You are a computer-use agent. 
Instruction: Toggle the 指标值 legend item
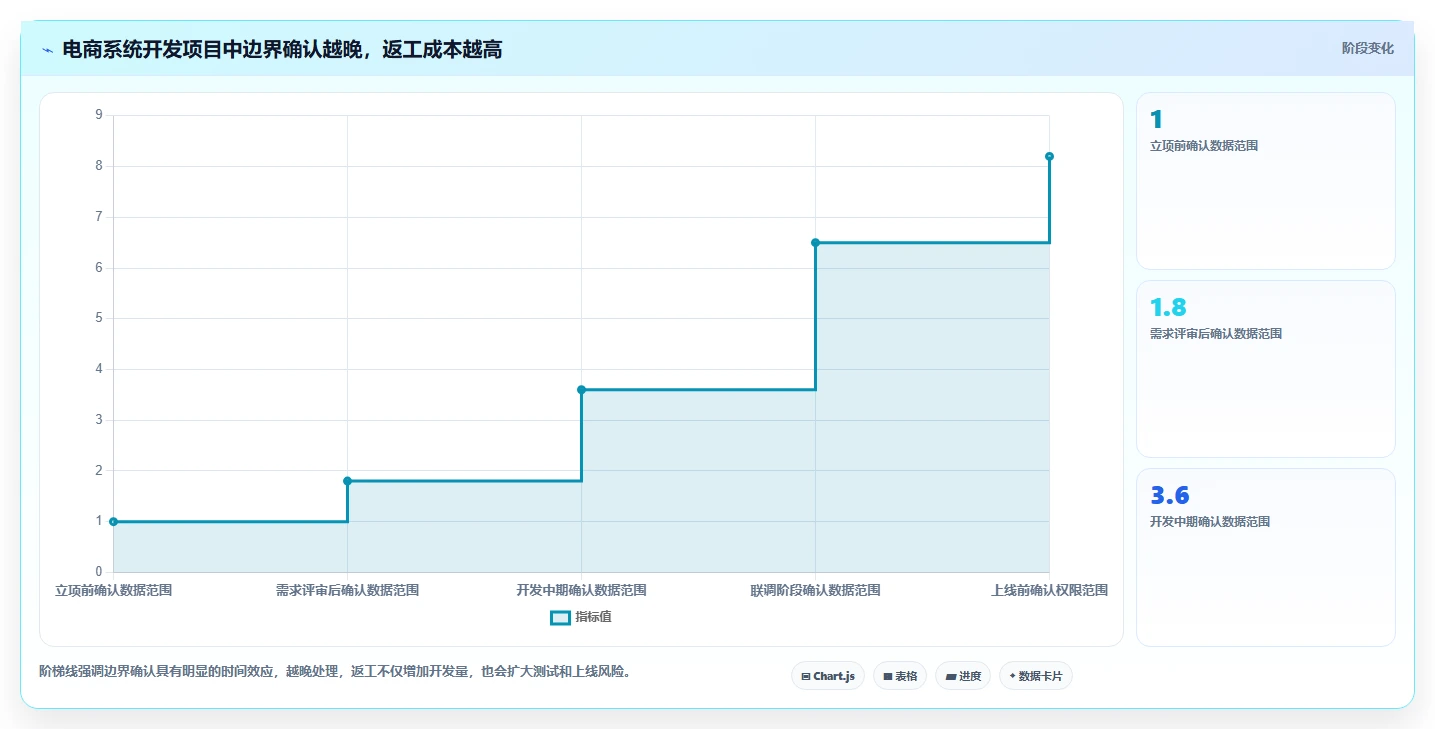point(581,617)
